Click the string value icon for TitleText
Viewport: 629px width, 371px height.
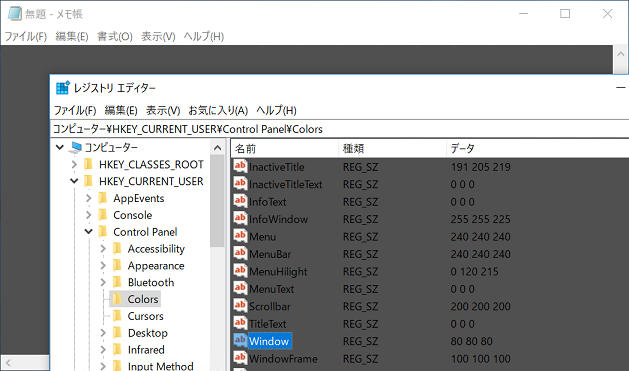[240, 323]
